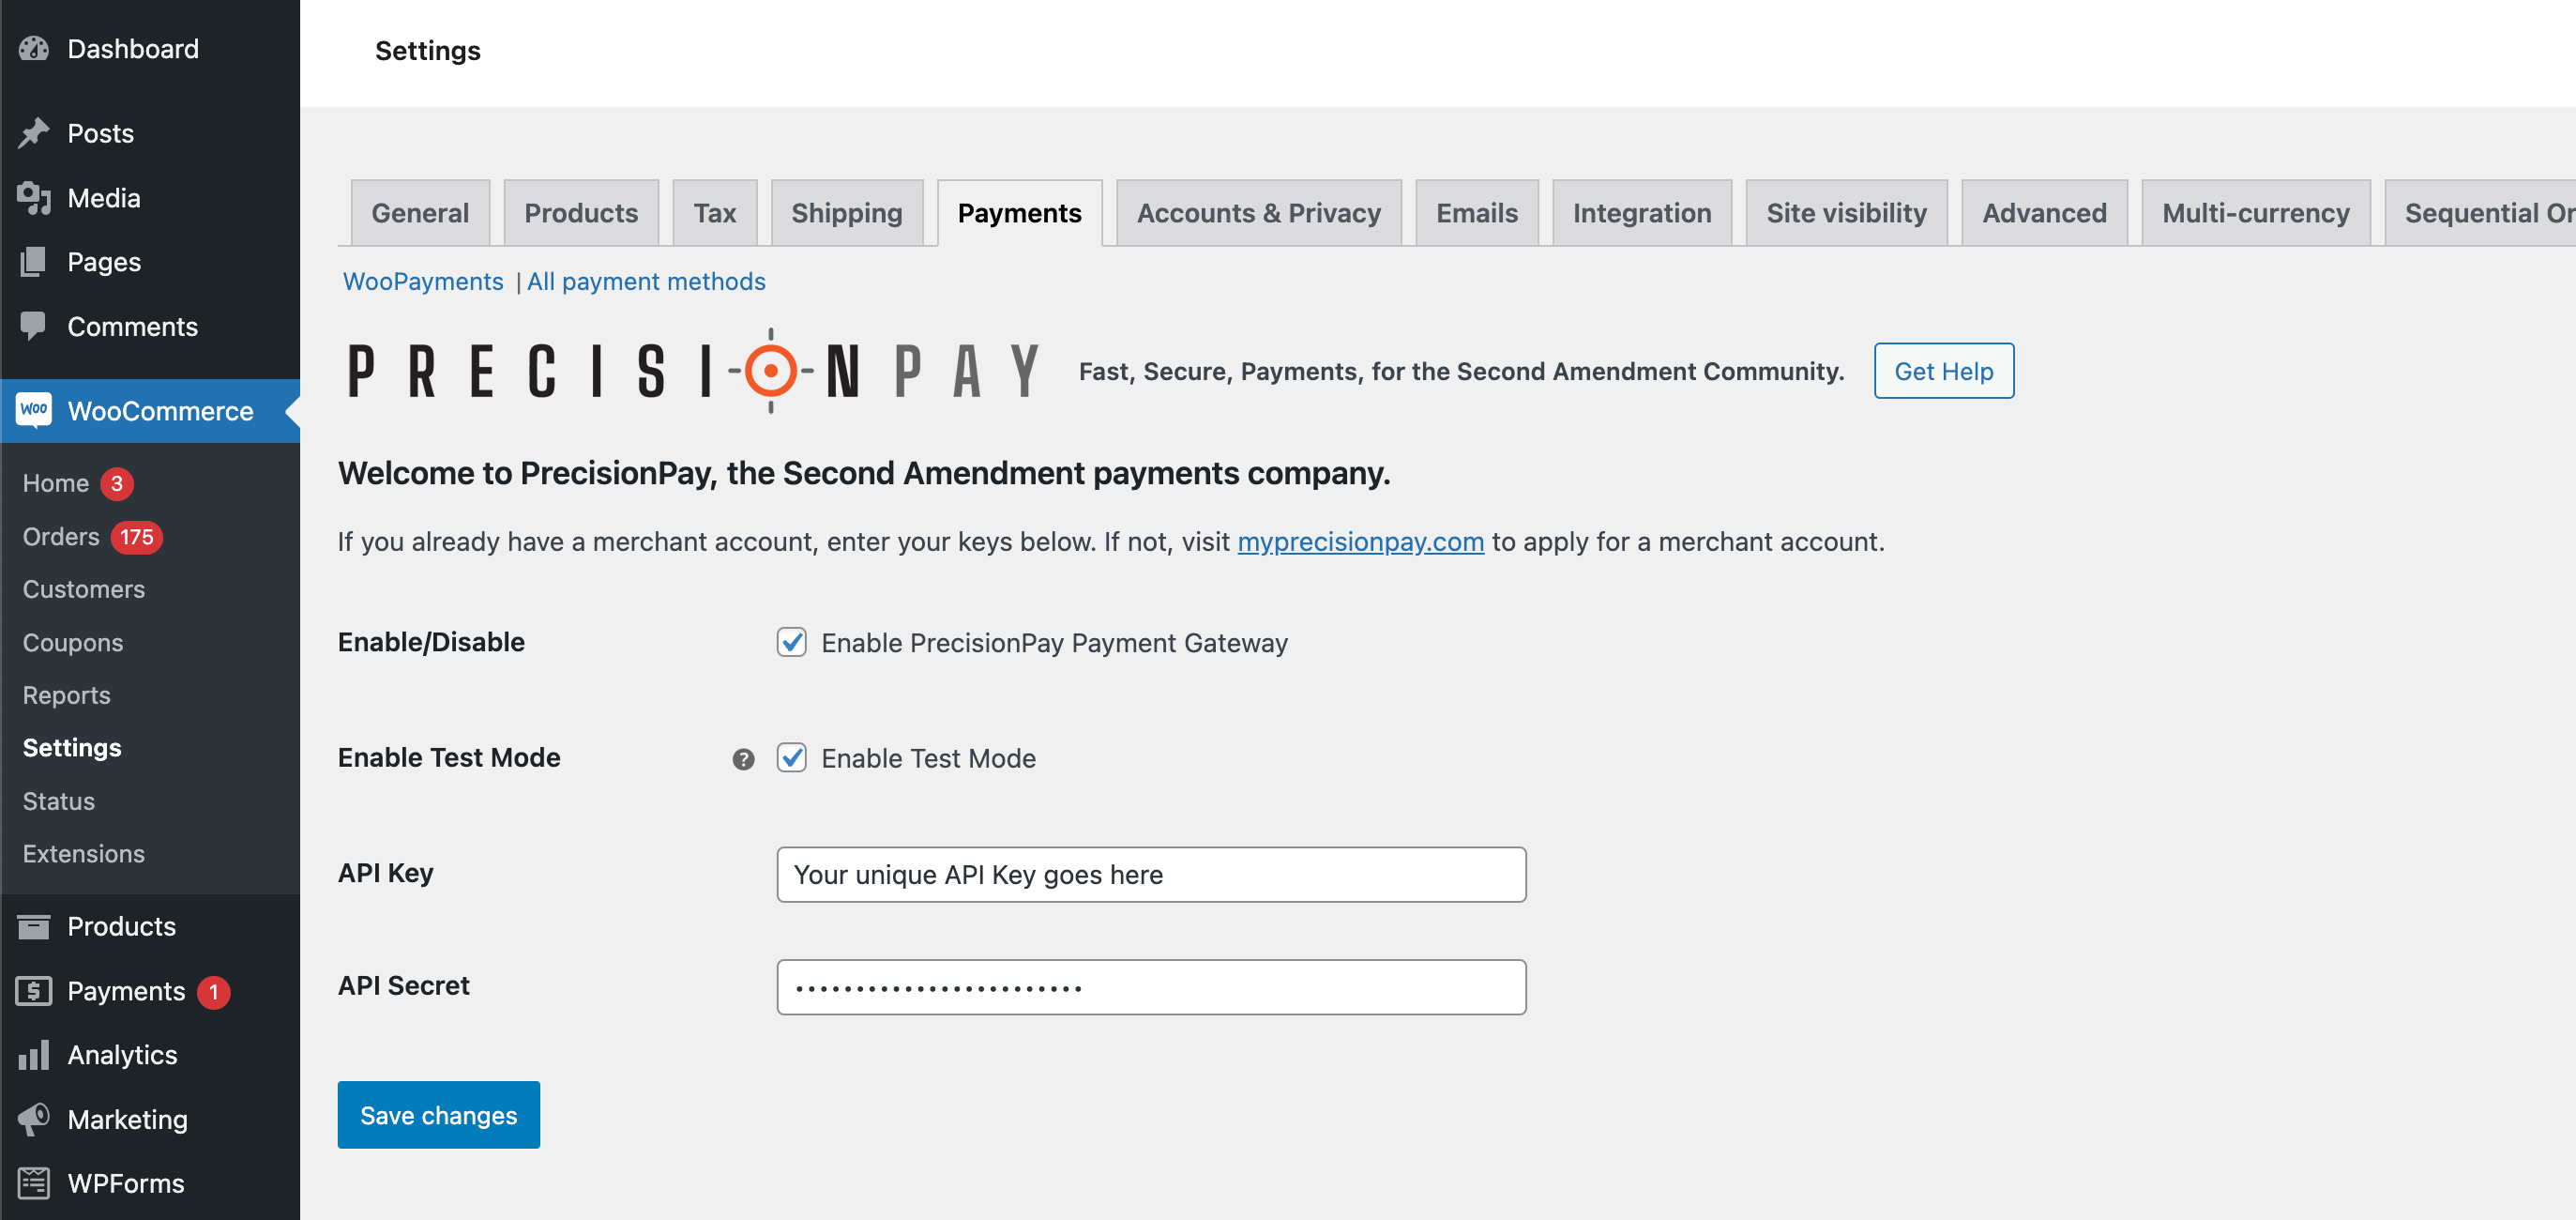Click the Pages document icon
2576x1220 pixels.
(34, 261)
